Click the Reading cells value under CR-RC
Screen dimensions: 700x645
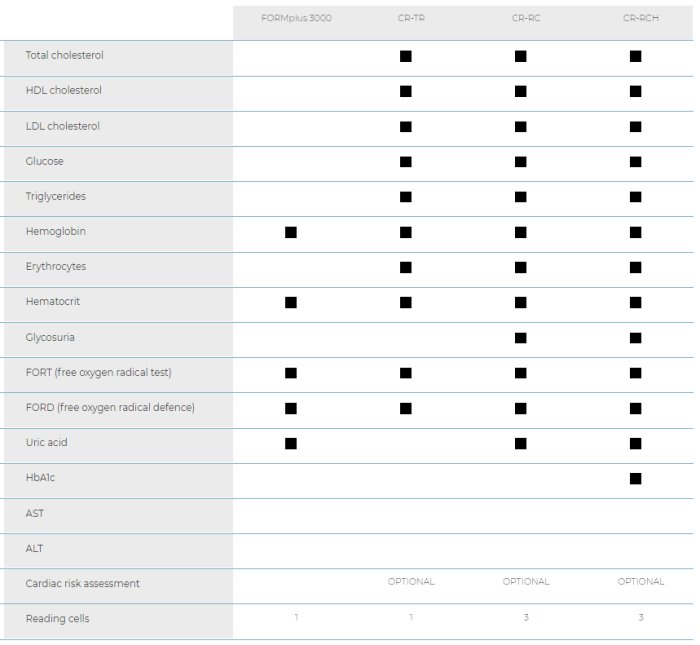click(526, 618)
